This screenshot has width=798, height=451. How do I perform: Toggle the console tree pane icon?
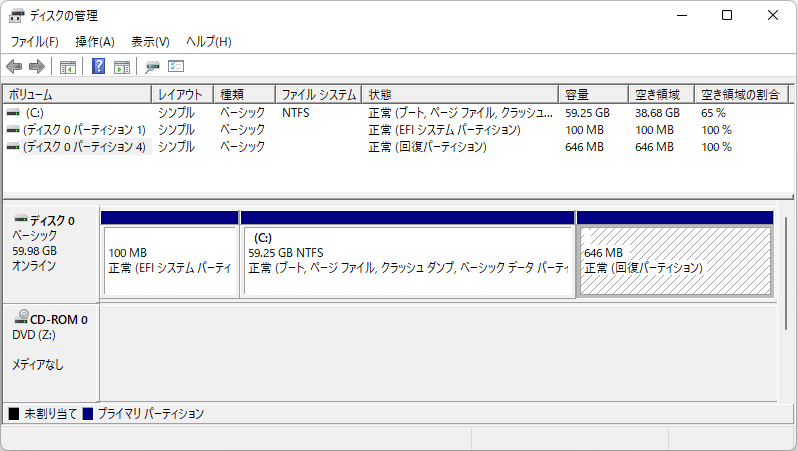point(68,67)
